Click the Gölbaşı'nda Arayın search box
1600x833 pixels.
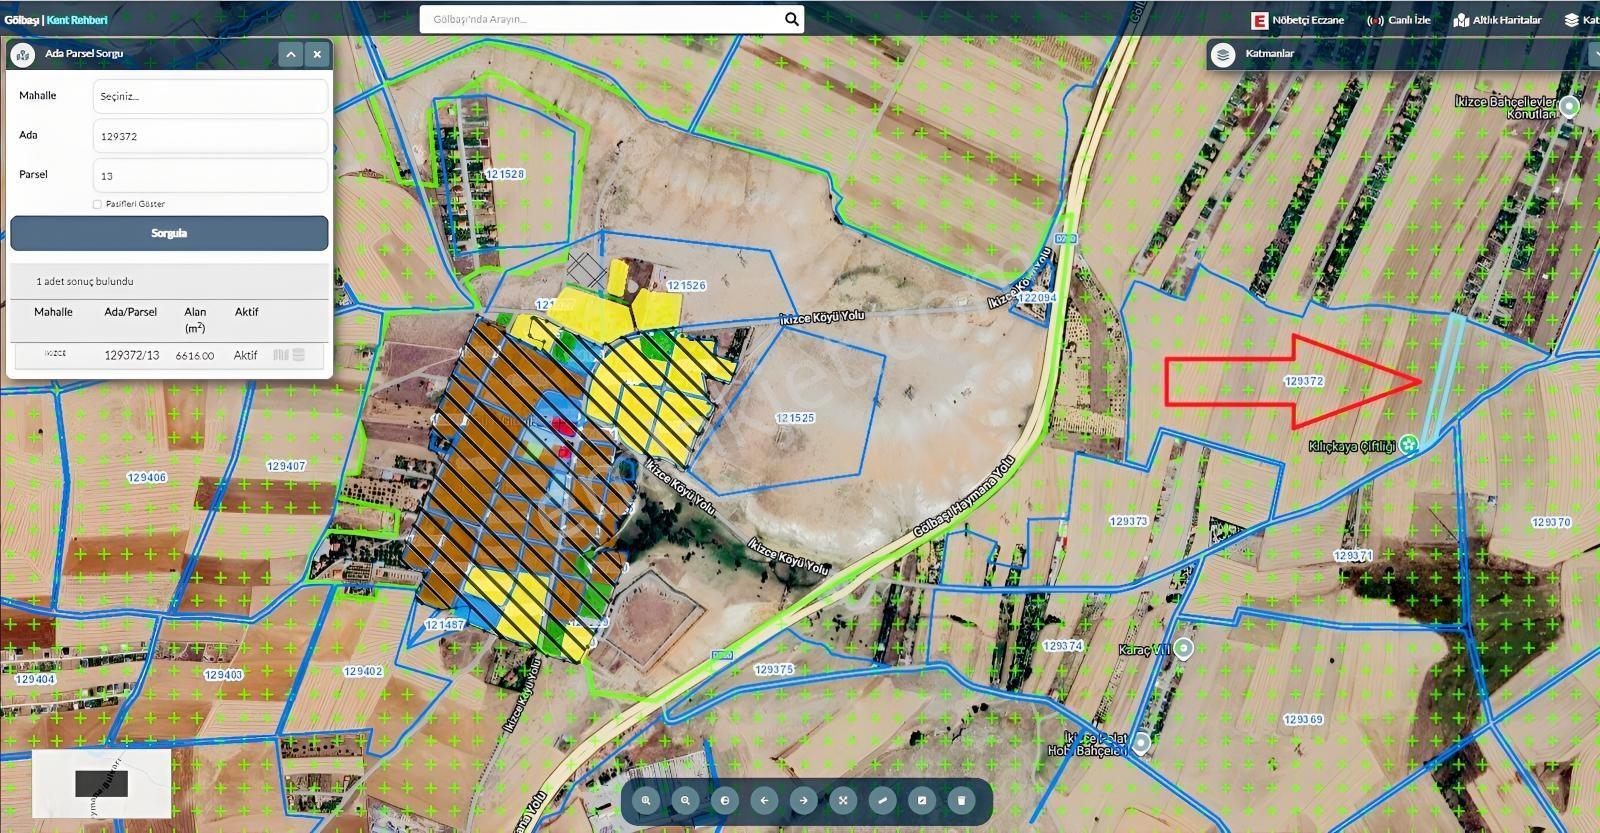click(600, 19)
